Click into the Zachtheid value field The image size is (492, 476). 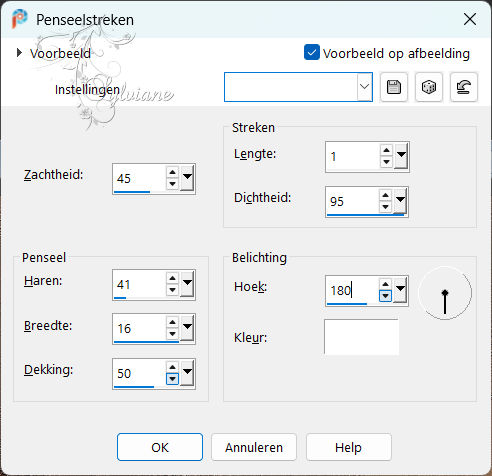click(x=139, y=178)
